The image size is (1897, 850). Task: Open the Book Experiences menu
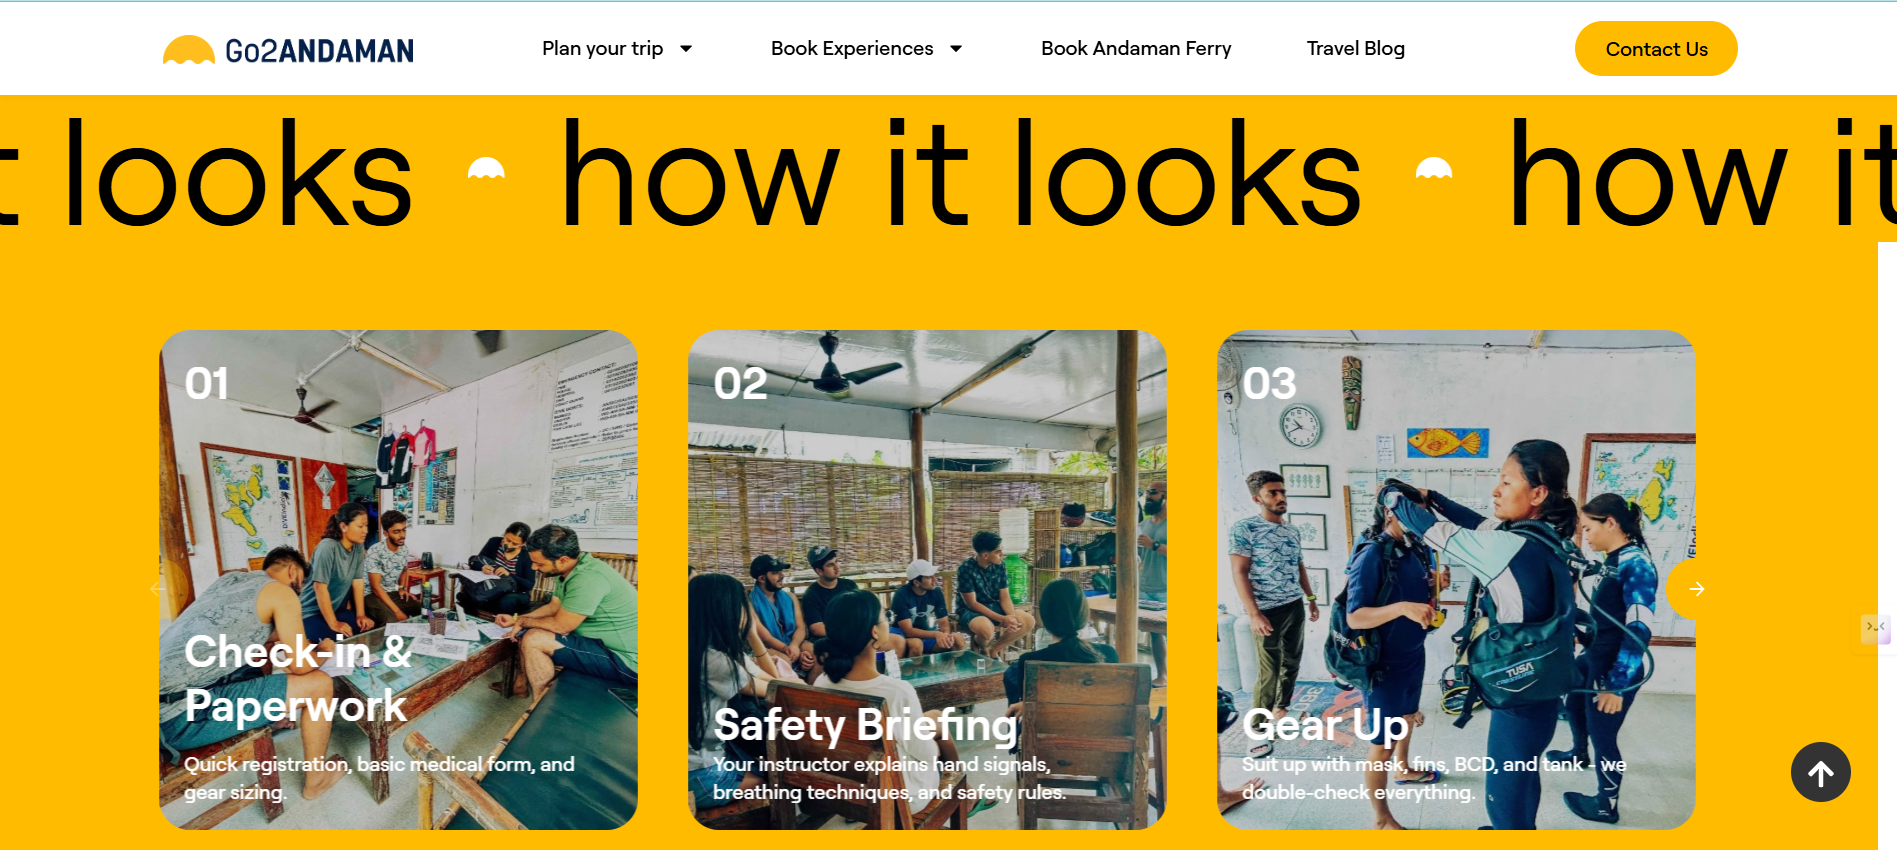coord(852,49)
